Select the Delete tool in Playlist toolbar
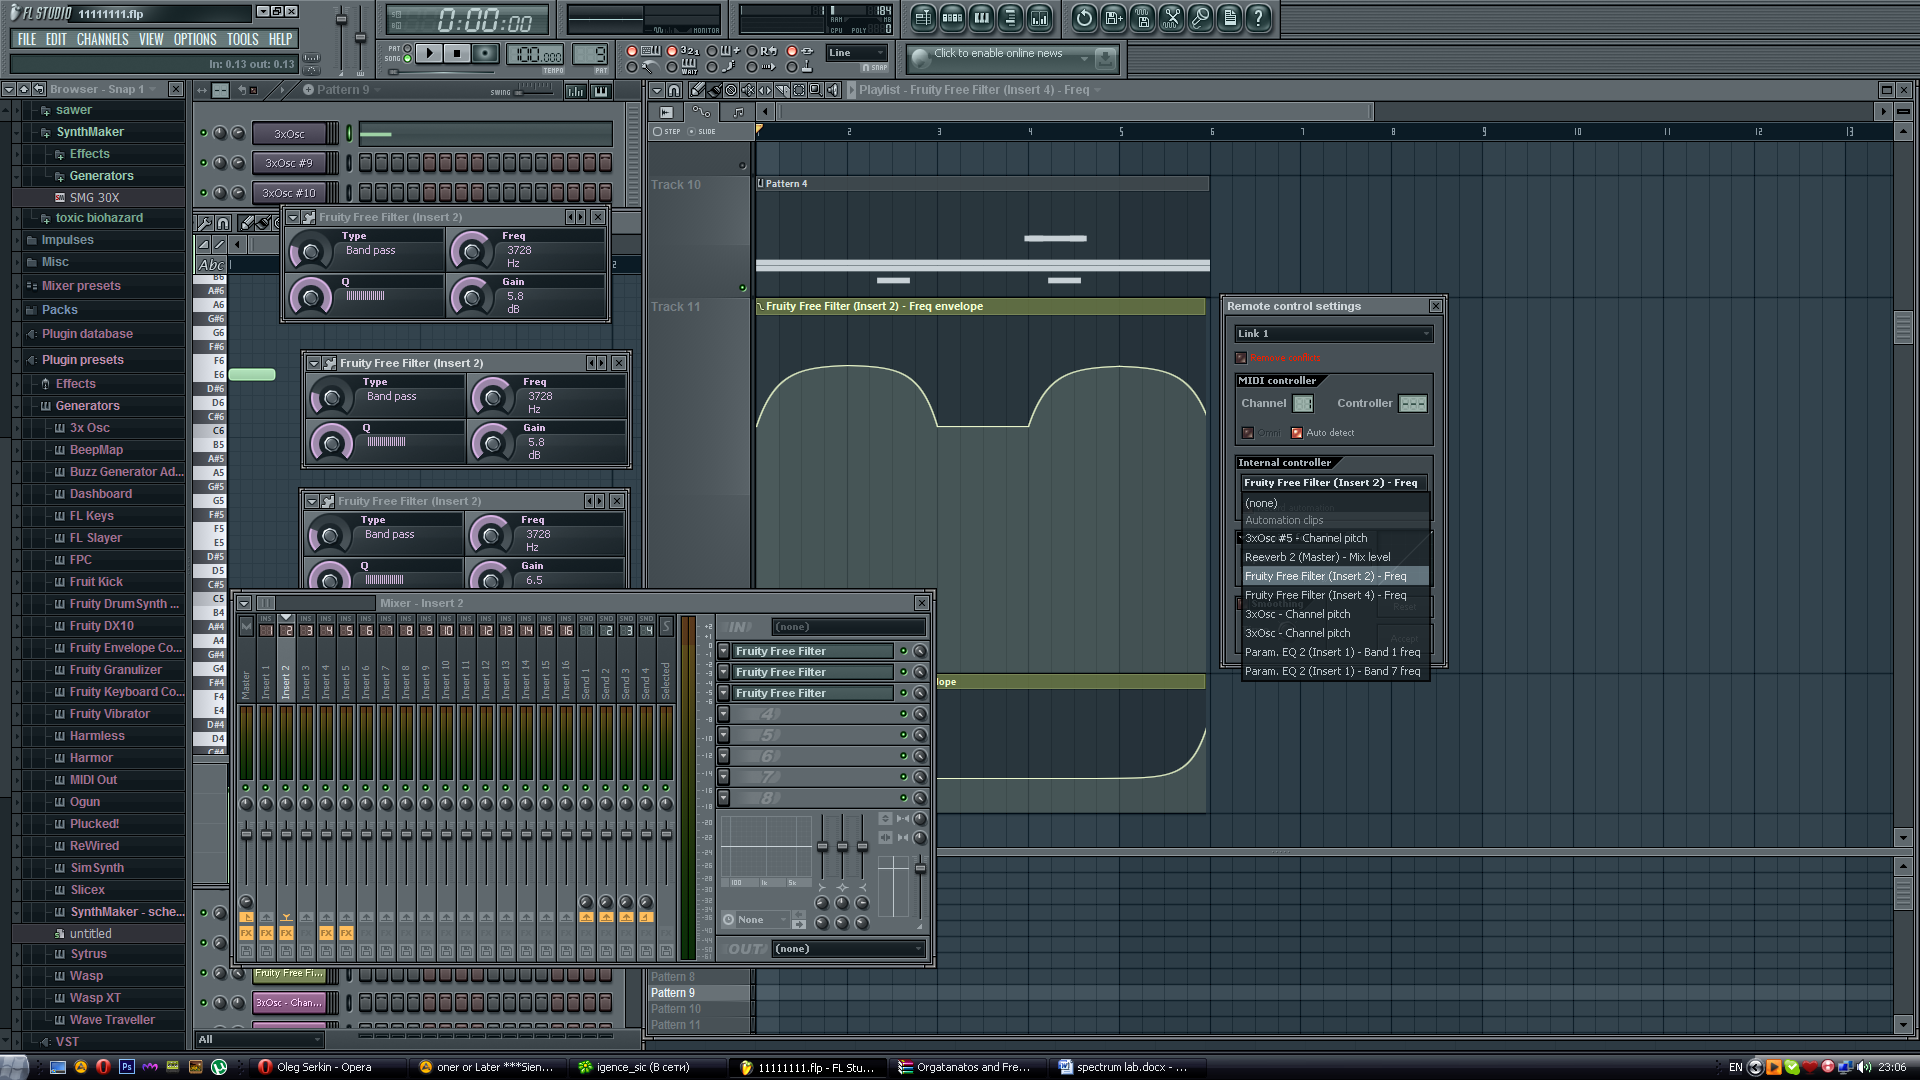Image resolution: width=1920 pixels, height=1080 pixels. [x=731, y=90]
